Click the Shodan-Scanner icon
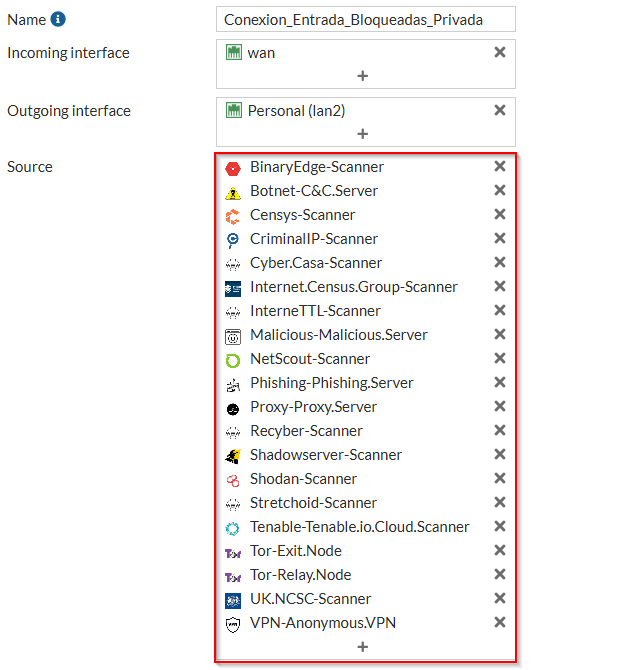The height and width of the screenshot is (670, 633). point(233,479)
